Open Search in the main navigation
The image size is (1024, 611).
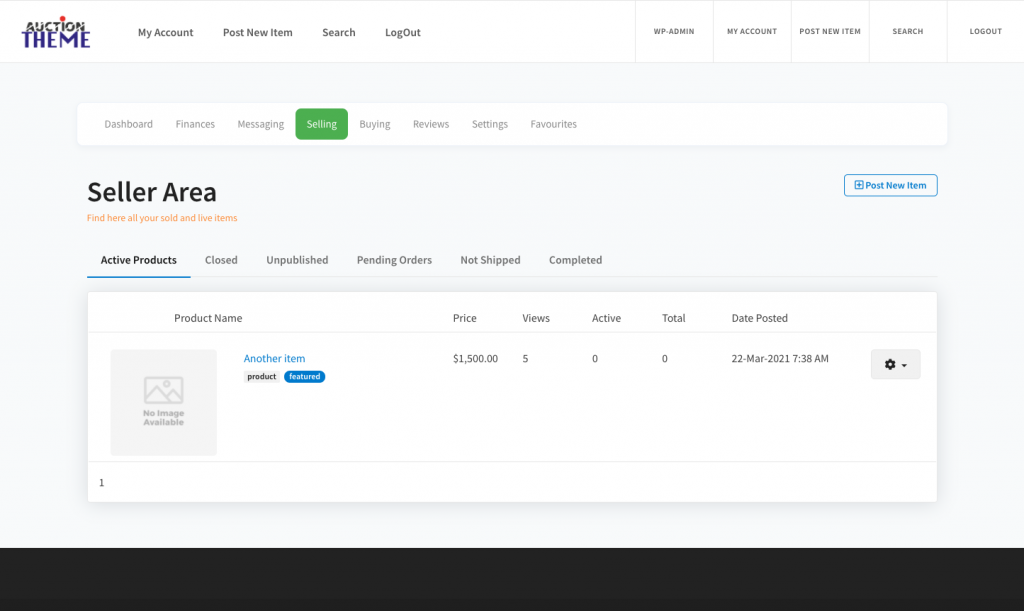tap(338, 32)
